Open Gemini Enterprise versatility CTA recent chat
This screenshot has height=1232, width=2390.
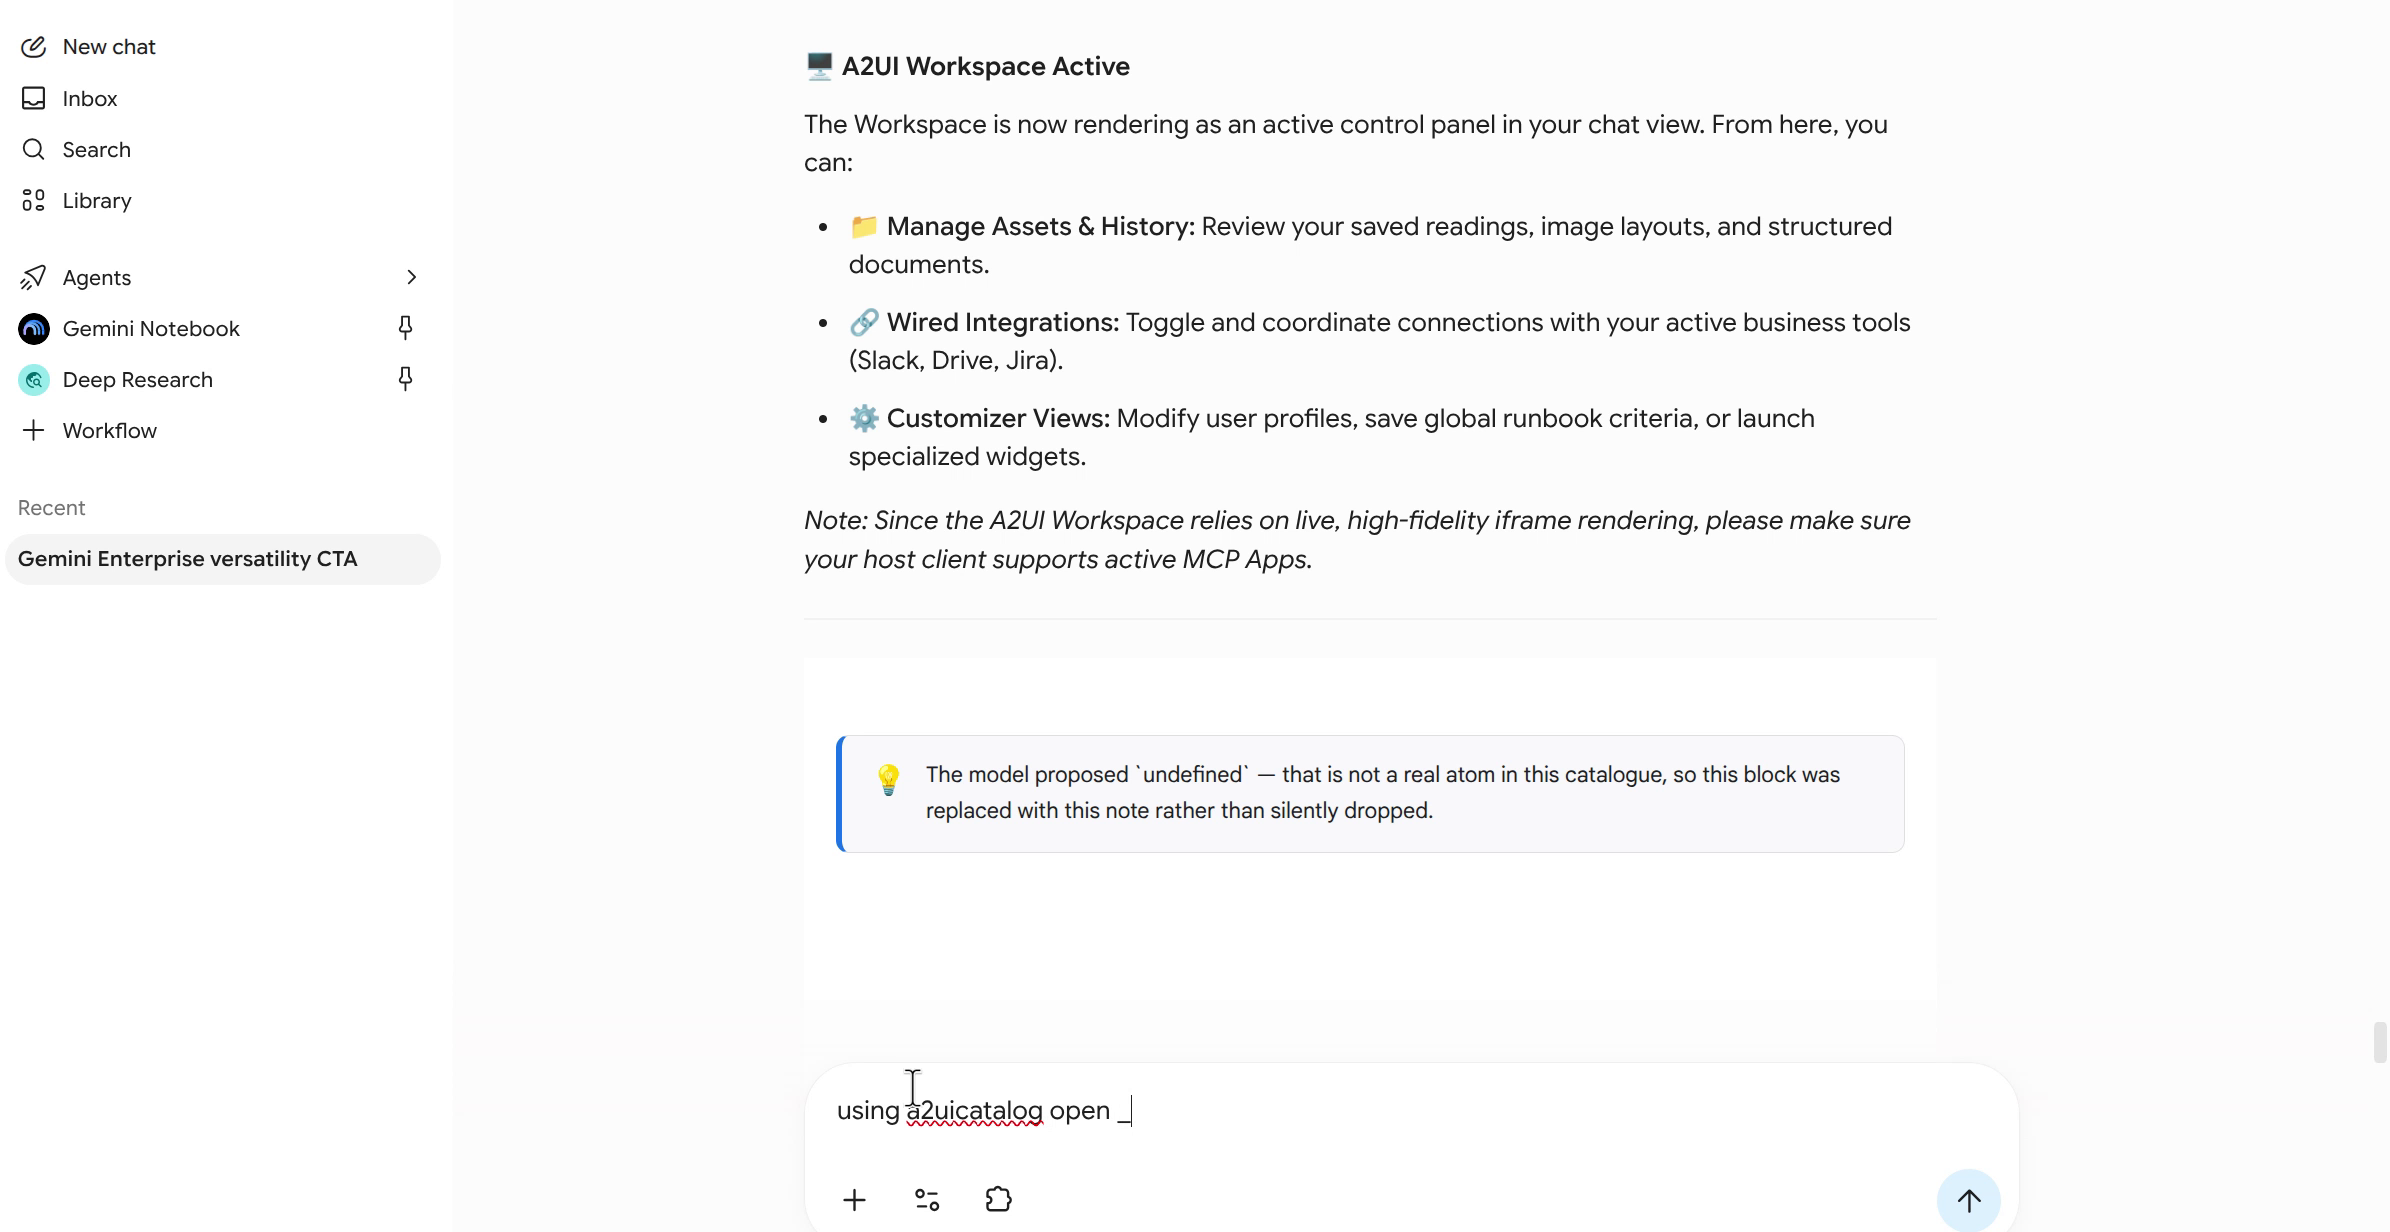point(223,559)
